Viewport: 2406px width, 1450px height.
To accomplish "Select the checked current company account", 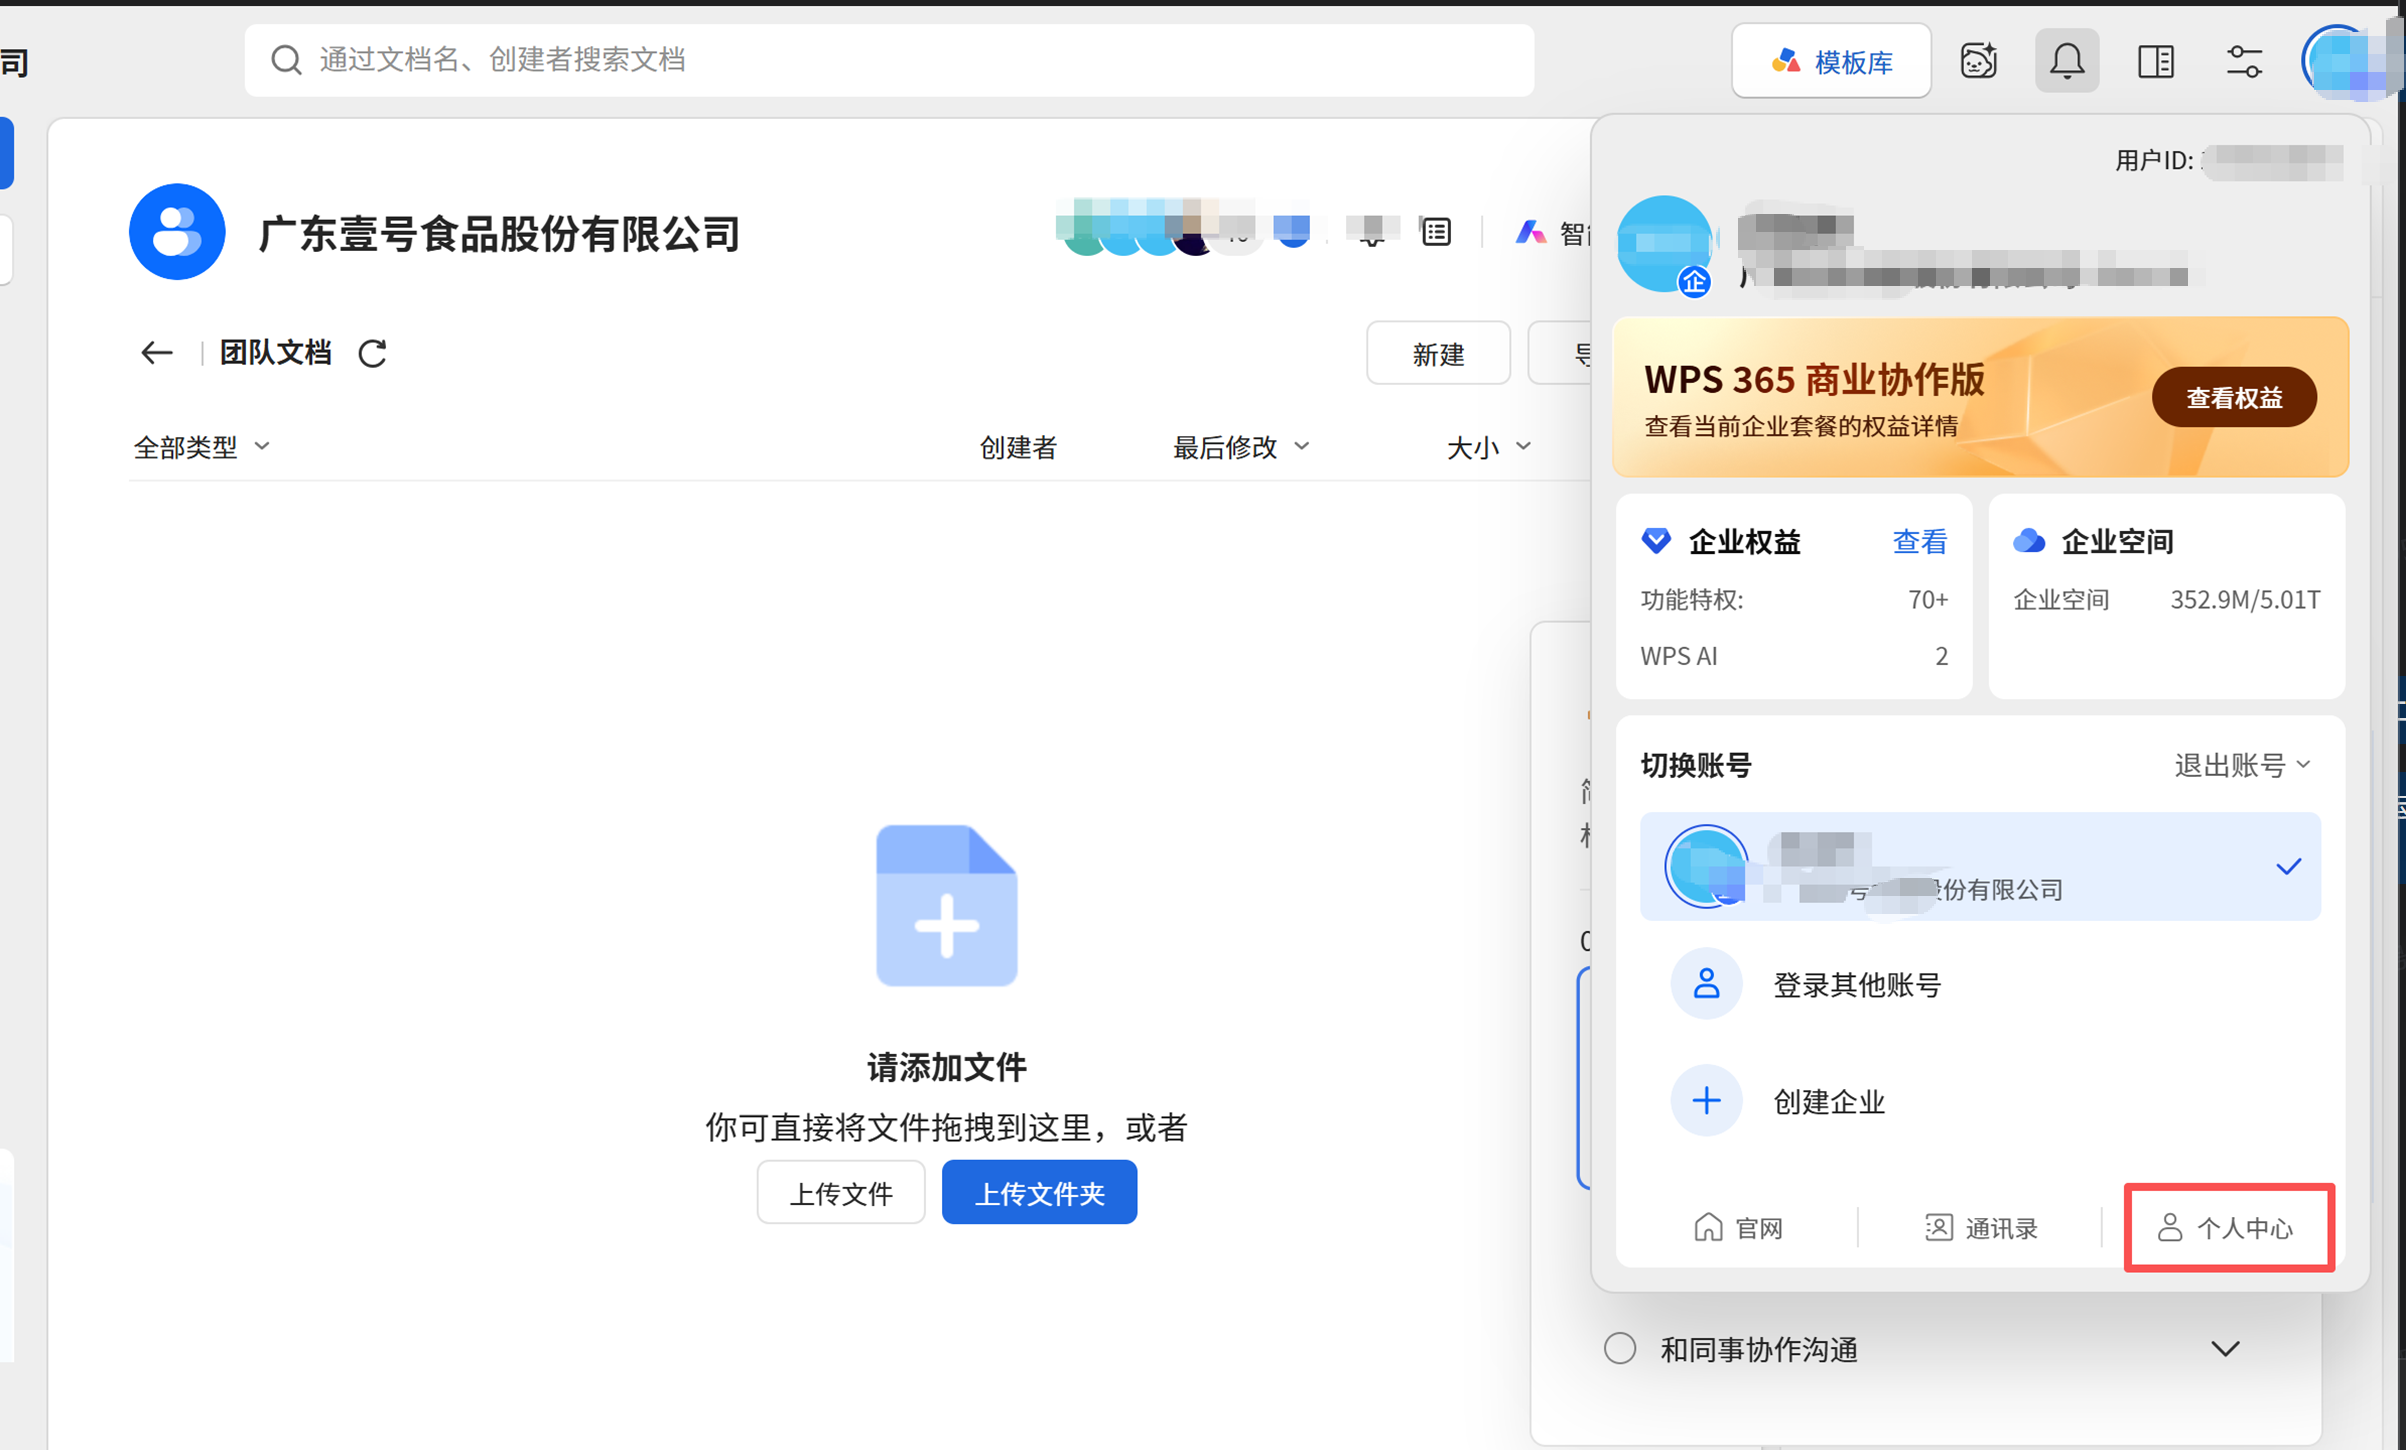I will click(1978, 866).
